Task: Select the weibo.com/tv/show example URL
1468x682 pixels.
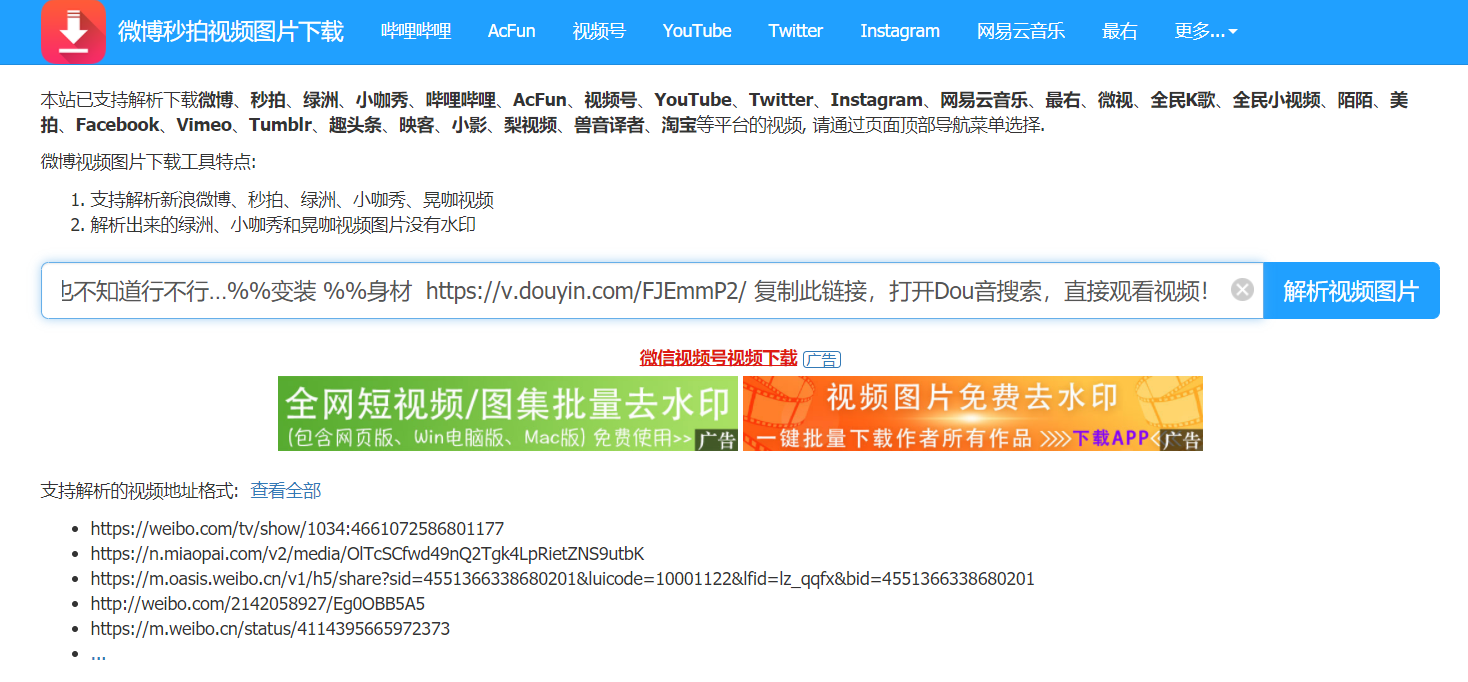Action: click(297, 528)
